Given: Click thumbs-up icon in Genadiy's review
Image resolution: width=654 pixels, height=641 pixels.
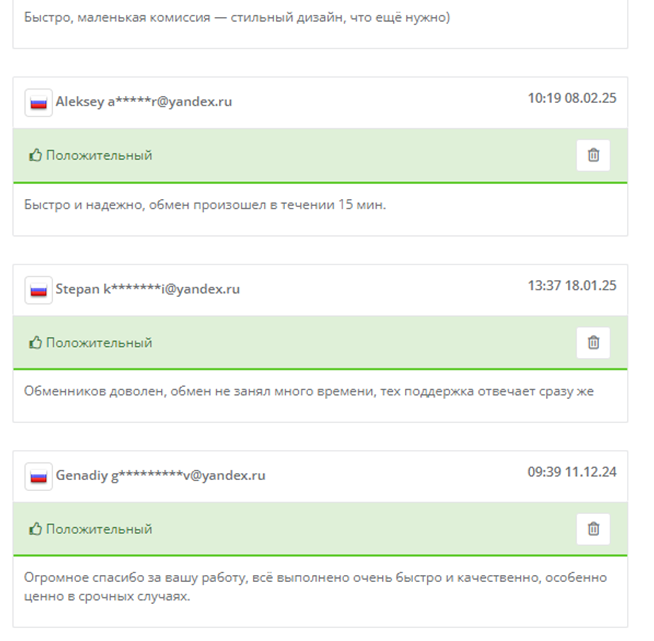Looking at the screenshot, I should click(35, 529).
